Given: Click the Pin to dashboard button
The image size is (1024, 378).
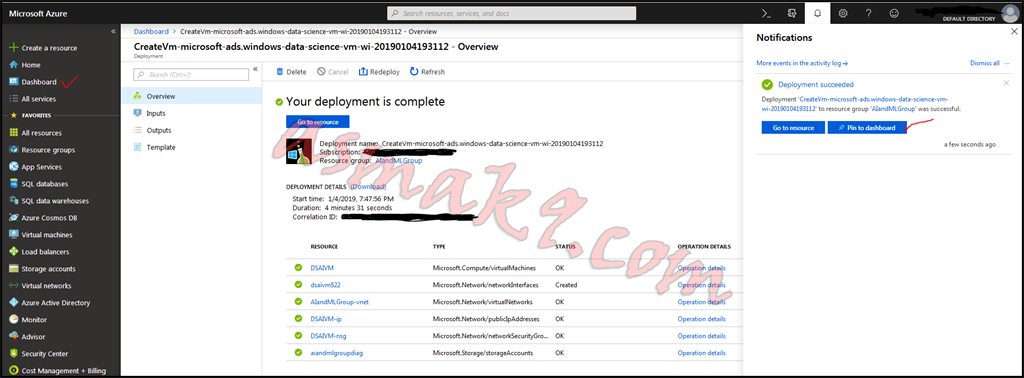Looking at the screenshot, I should click(x=867, y=127).
